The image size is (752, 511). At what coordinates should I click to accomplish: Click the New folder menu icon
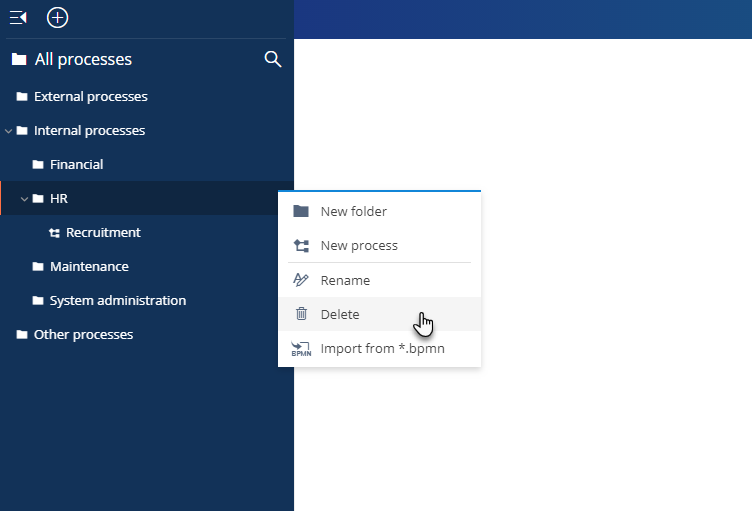pyautogui.click(x=301, y=211)
